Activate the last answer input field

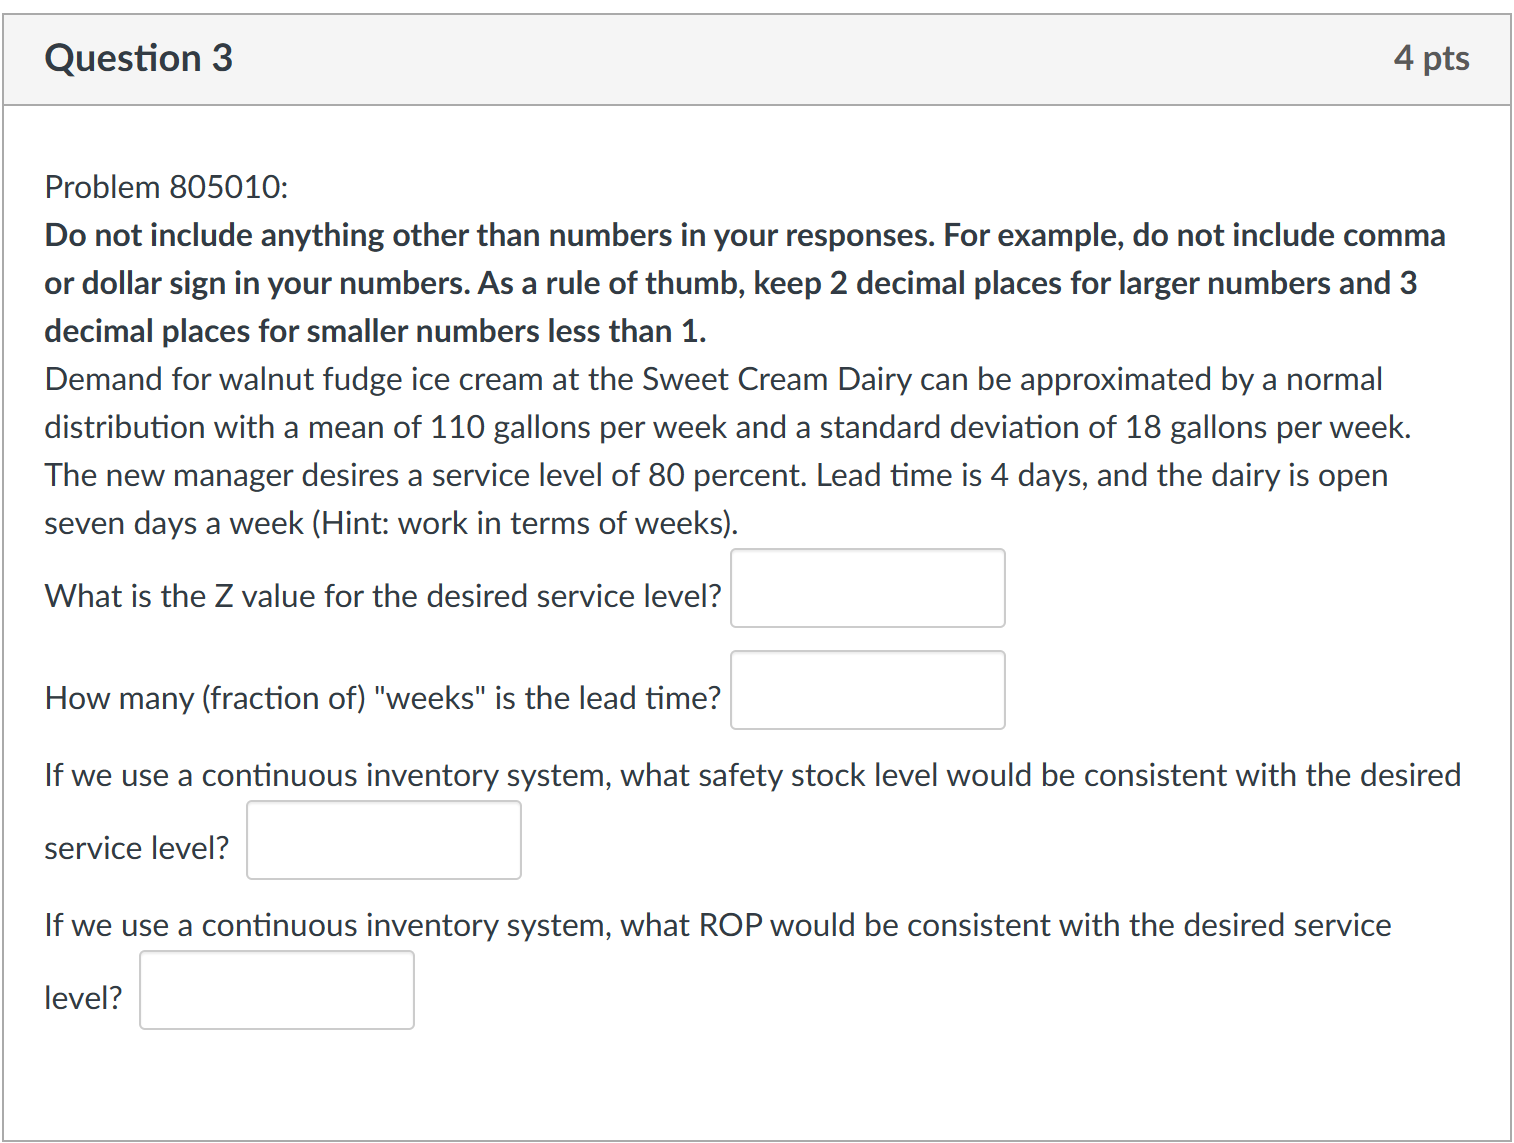(276, 990)
